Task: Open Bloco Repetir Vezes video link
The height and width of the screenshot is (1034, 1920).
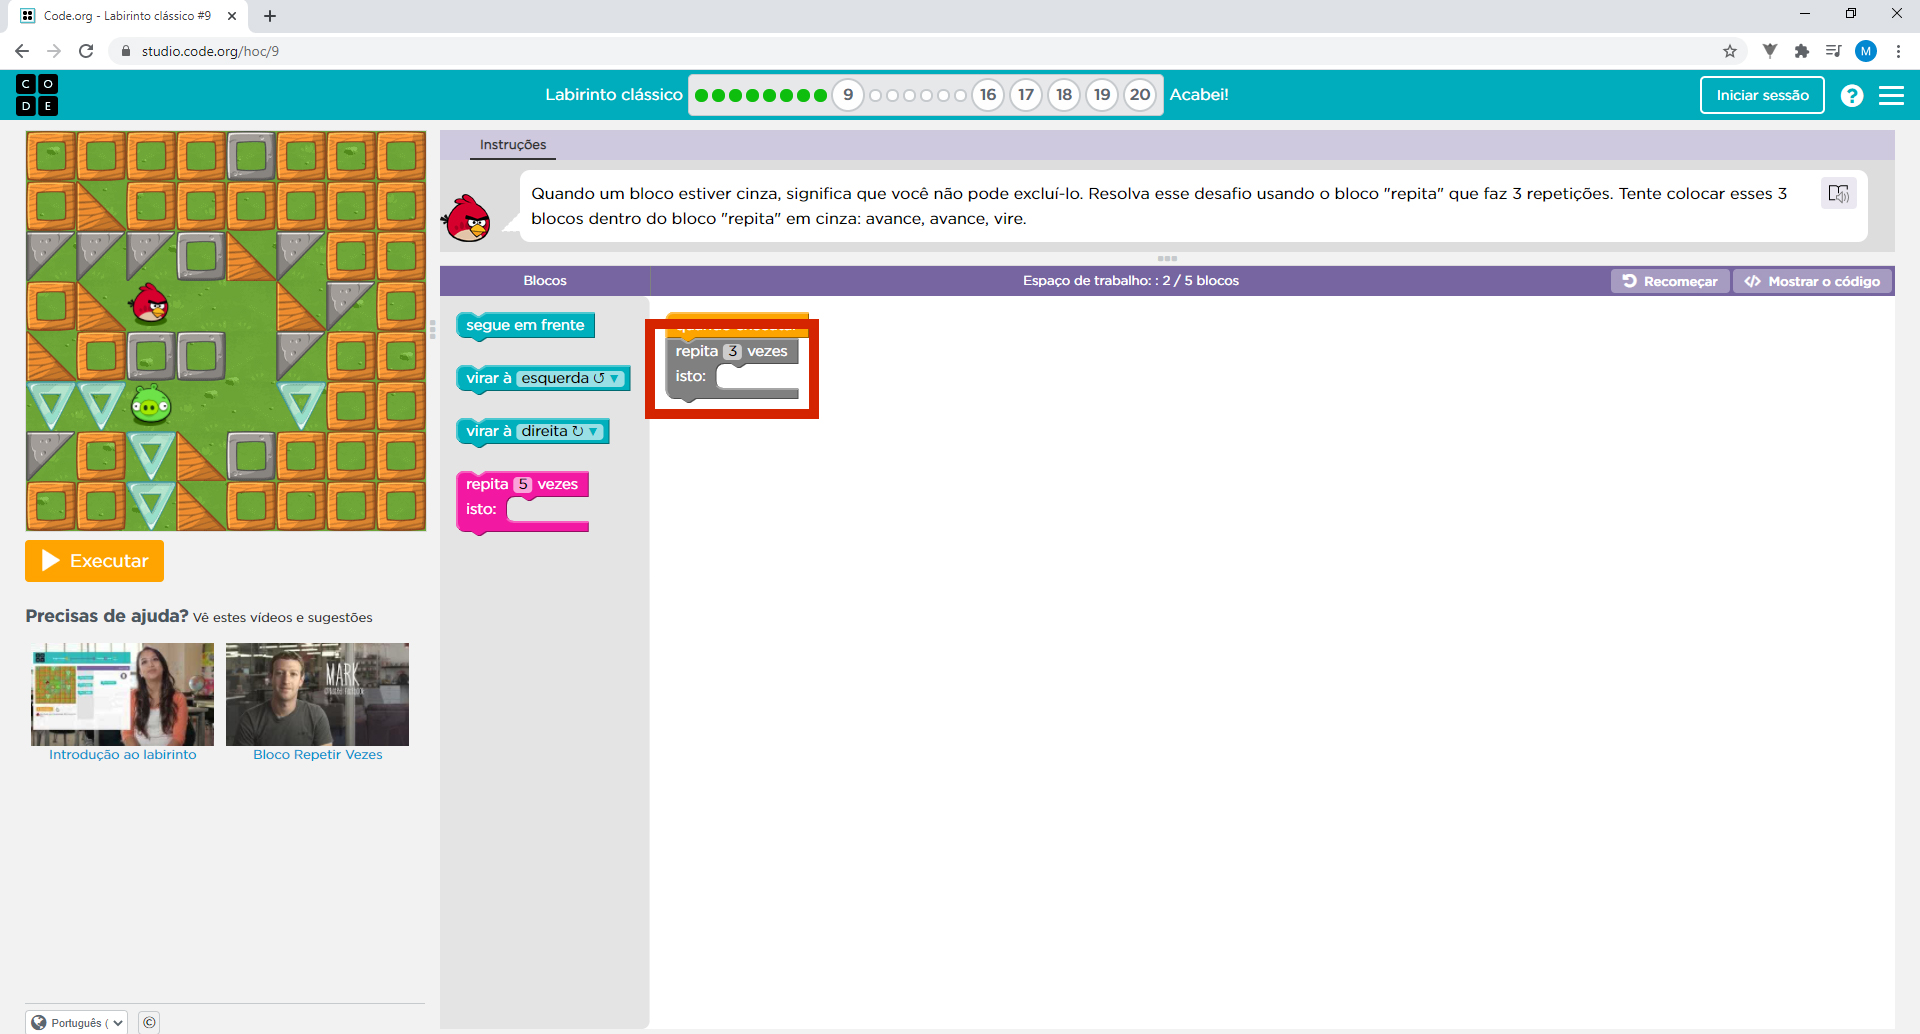Action: [x=318, y=755]
